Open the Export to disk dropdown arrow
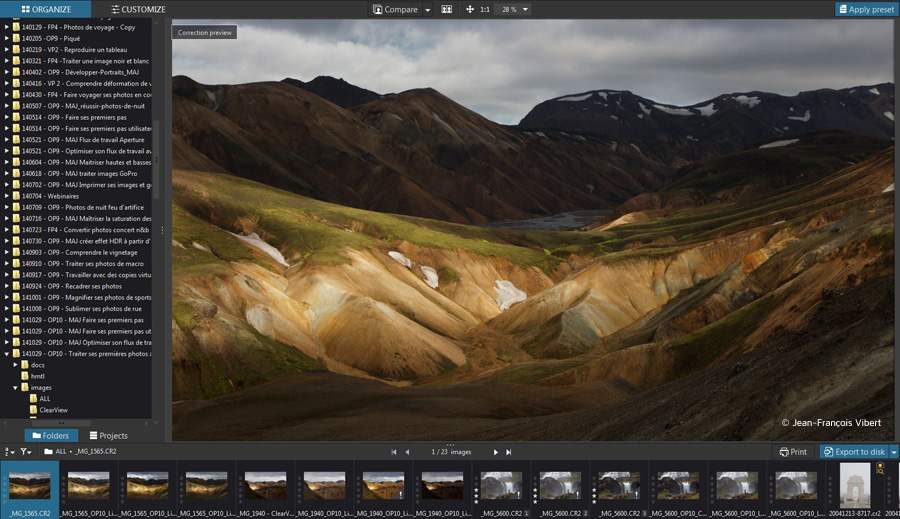 click(x=893, y=452)
